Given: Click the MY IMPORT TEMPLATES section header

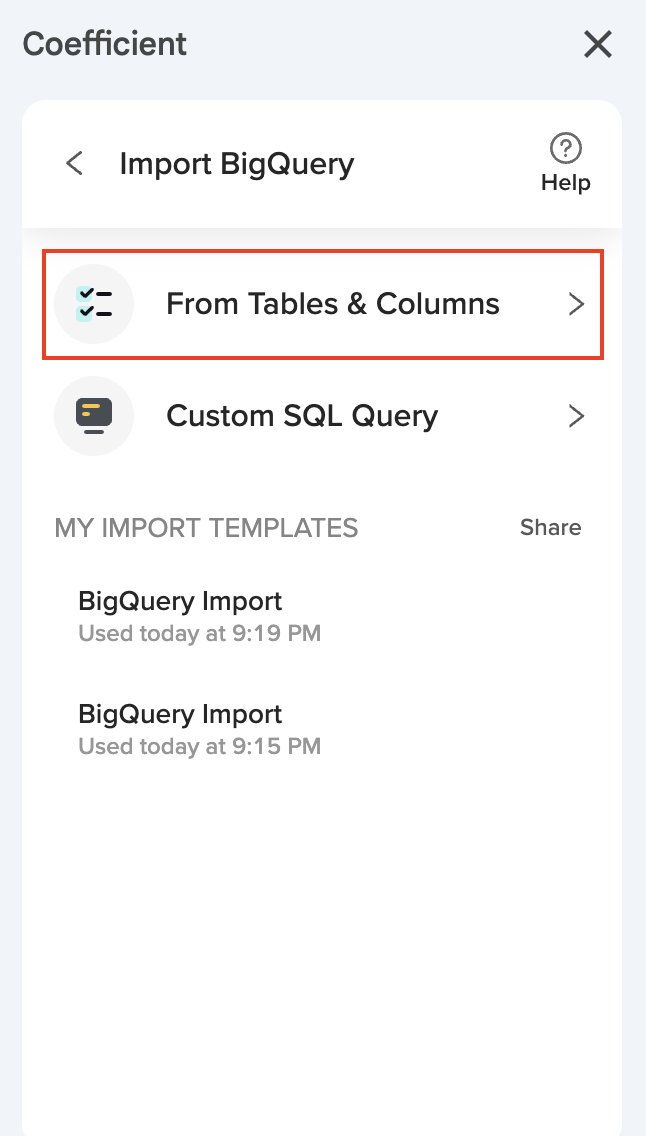Looking at the screenshot, I should (206, 528).
